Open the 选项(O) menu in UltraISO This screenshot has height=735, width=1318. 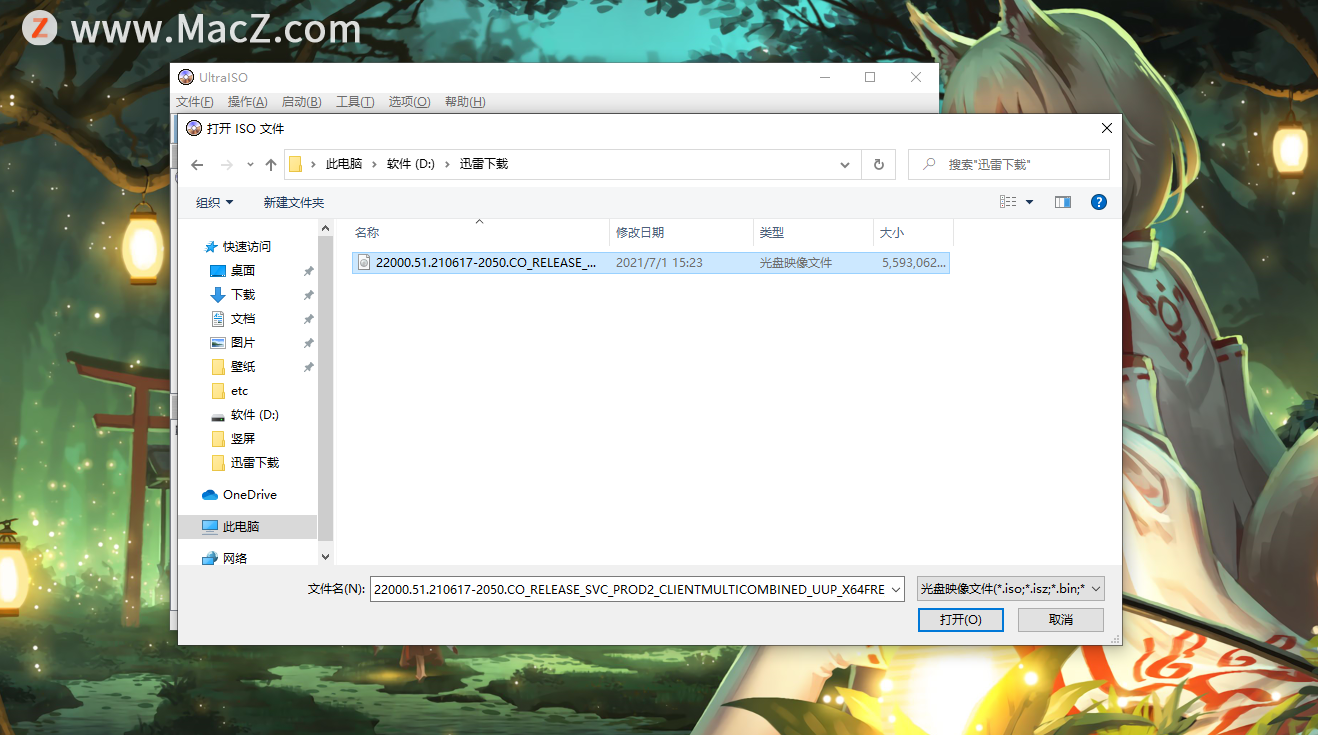(x=409, y=102)
